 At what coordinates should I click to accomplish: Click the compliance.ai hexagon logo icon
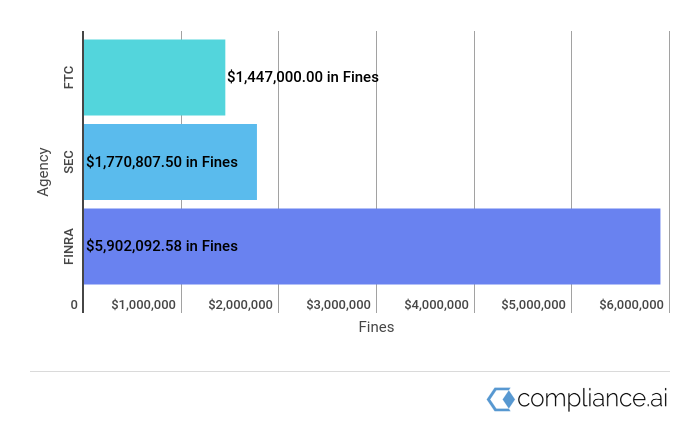point(500,399)
